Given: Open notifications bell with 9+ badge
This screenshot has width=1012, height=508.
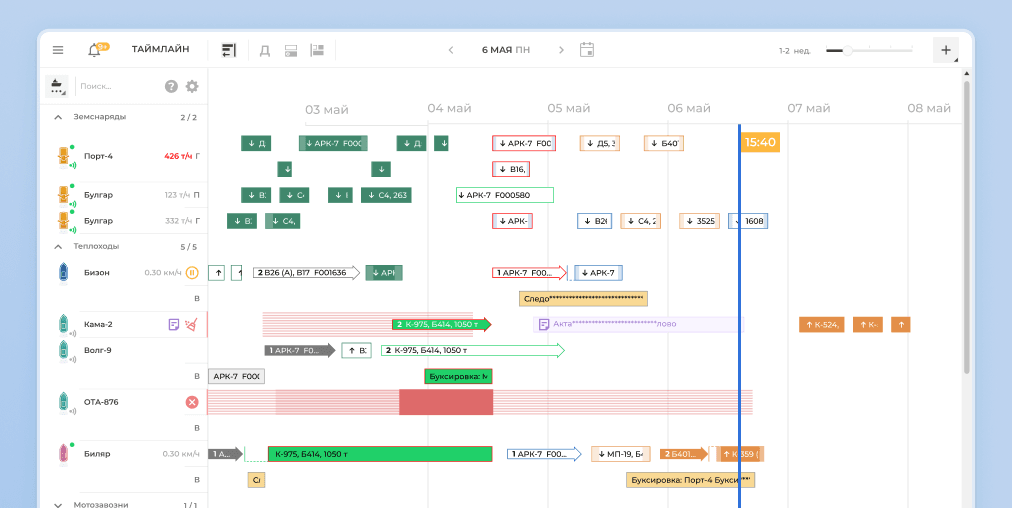Looking at the screenshot, I should coord(95,50).
